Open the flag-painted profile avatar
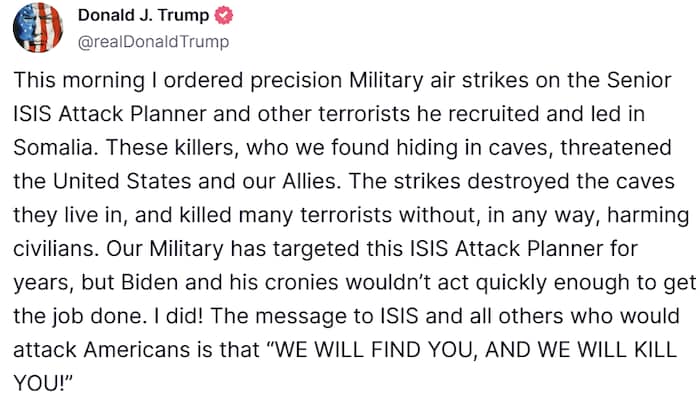The width and height of the screenshot is (700, 394). click(38, 27)
